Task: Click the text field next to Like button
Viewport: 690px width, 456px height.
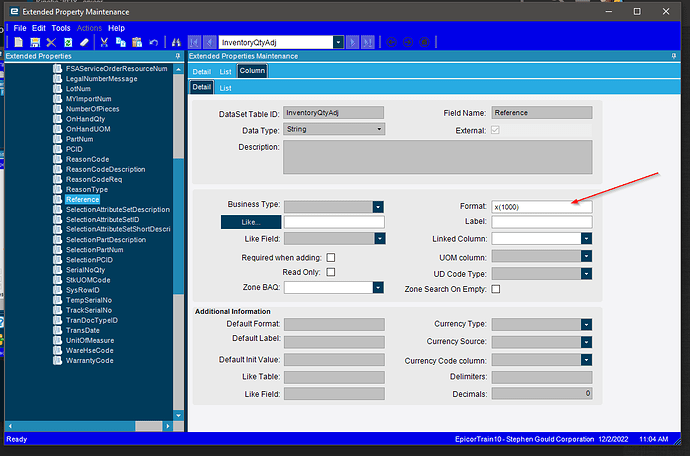Action: click(334, 222)
